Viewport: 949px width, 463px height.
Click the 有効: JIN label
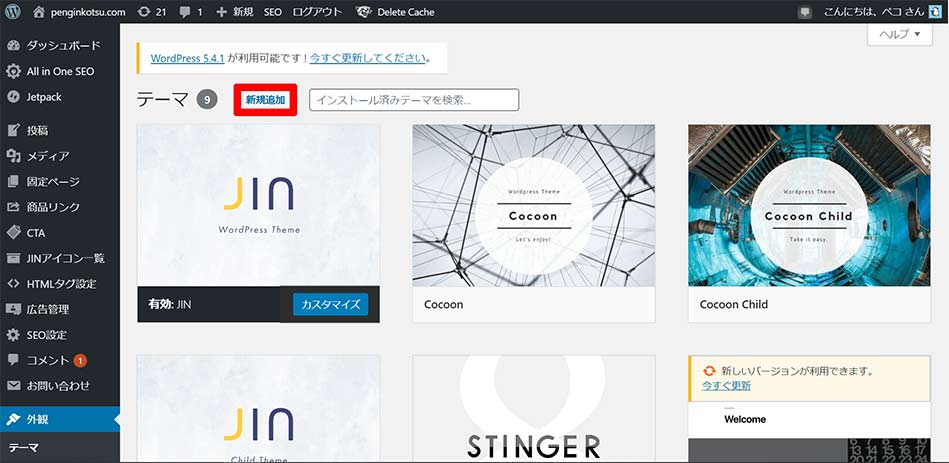[170, 304]
